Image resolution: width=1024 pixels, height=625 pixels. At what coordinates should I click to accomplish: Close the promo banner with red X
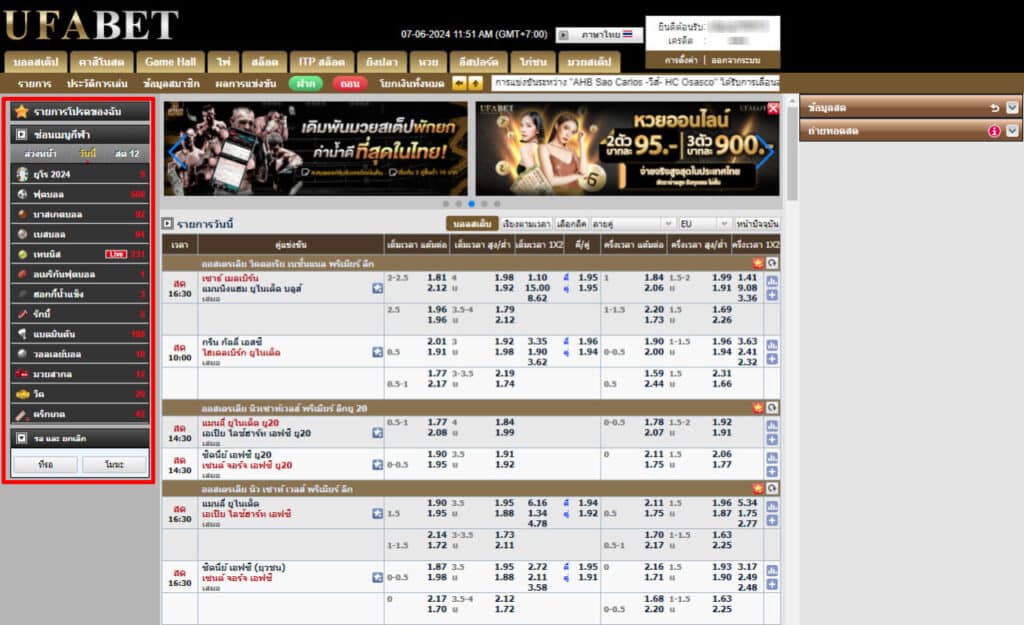pos(773,108)
